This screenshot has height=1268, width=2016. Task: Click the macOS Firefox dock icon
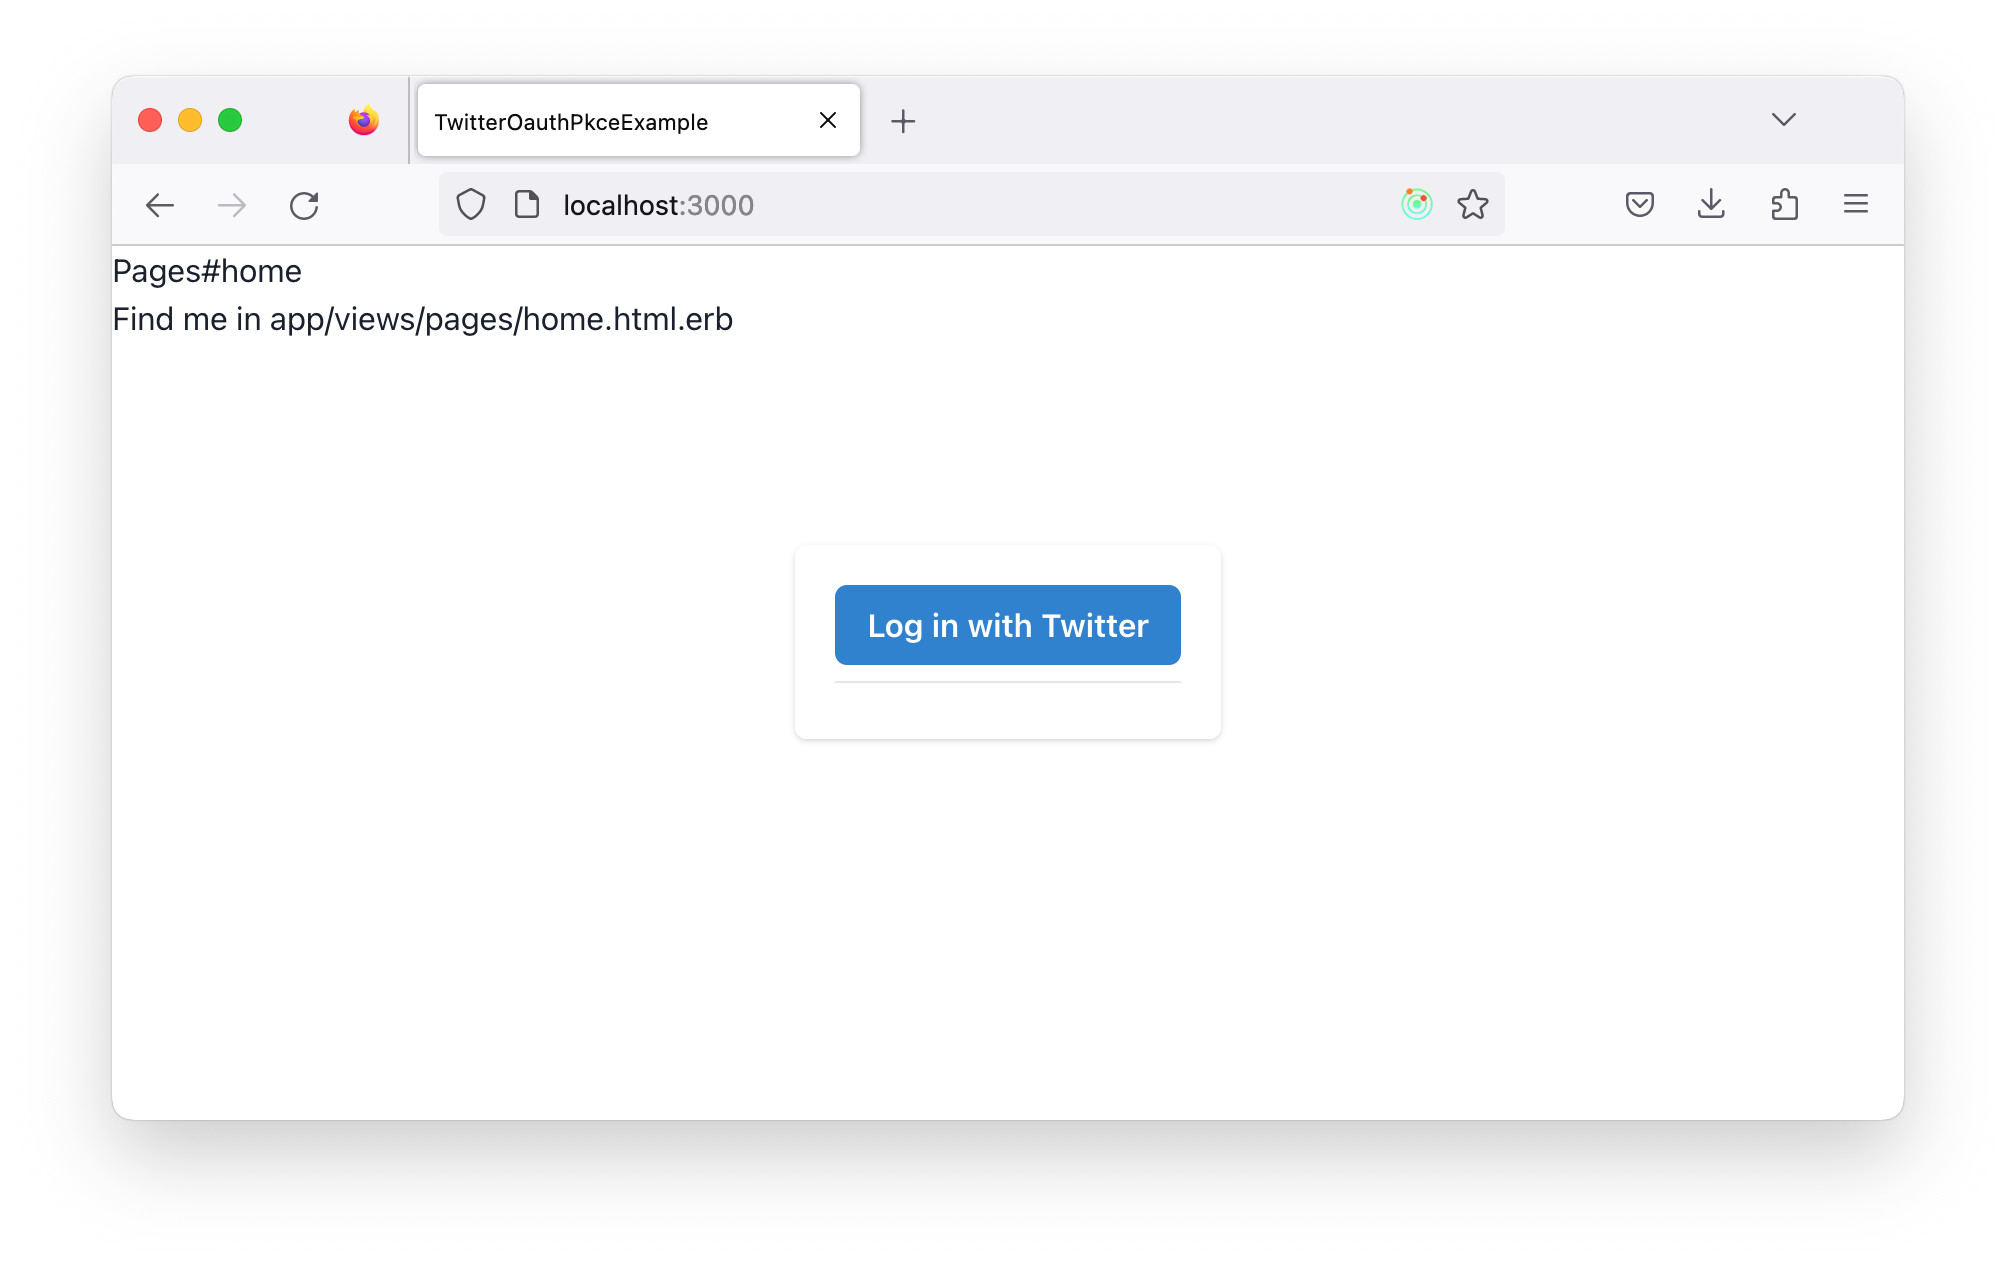(364, 120)
